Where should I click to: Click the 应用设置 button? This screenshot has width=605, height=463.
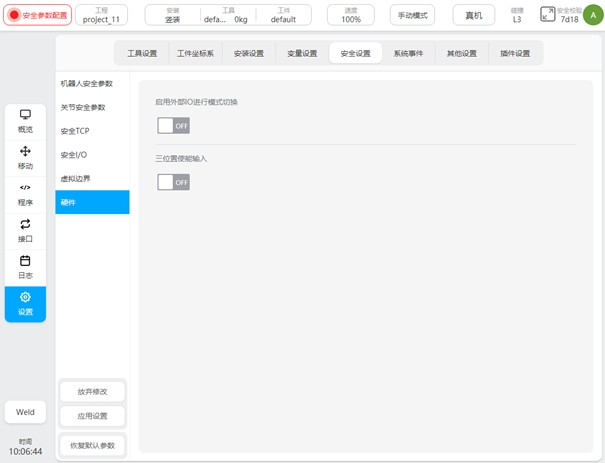pyautogui.click(x=92, y=415)
